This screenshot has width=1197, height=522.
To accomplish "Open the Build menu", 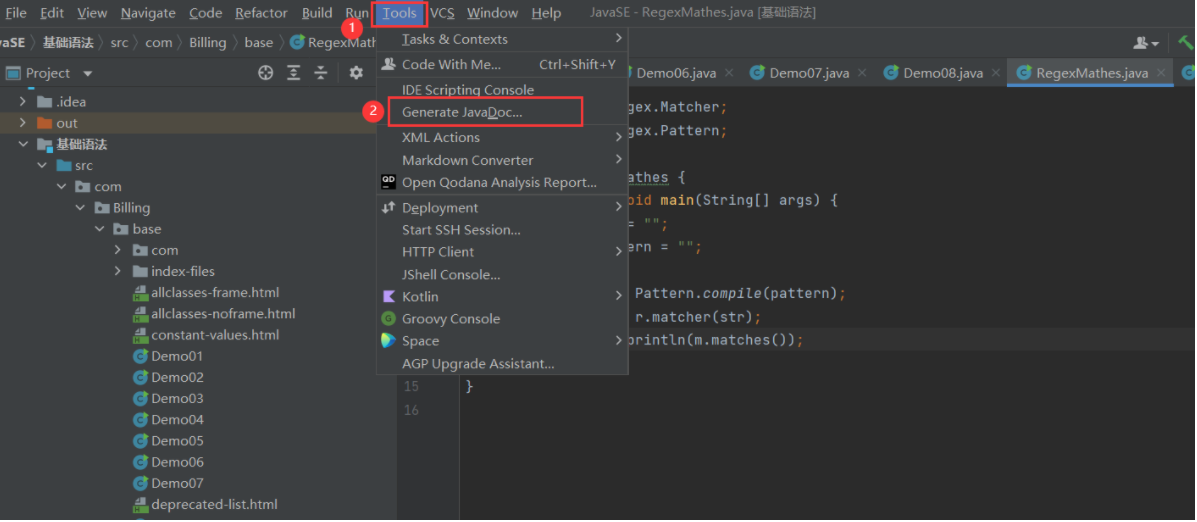I will [x=317, y=13].
